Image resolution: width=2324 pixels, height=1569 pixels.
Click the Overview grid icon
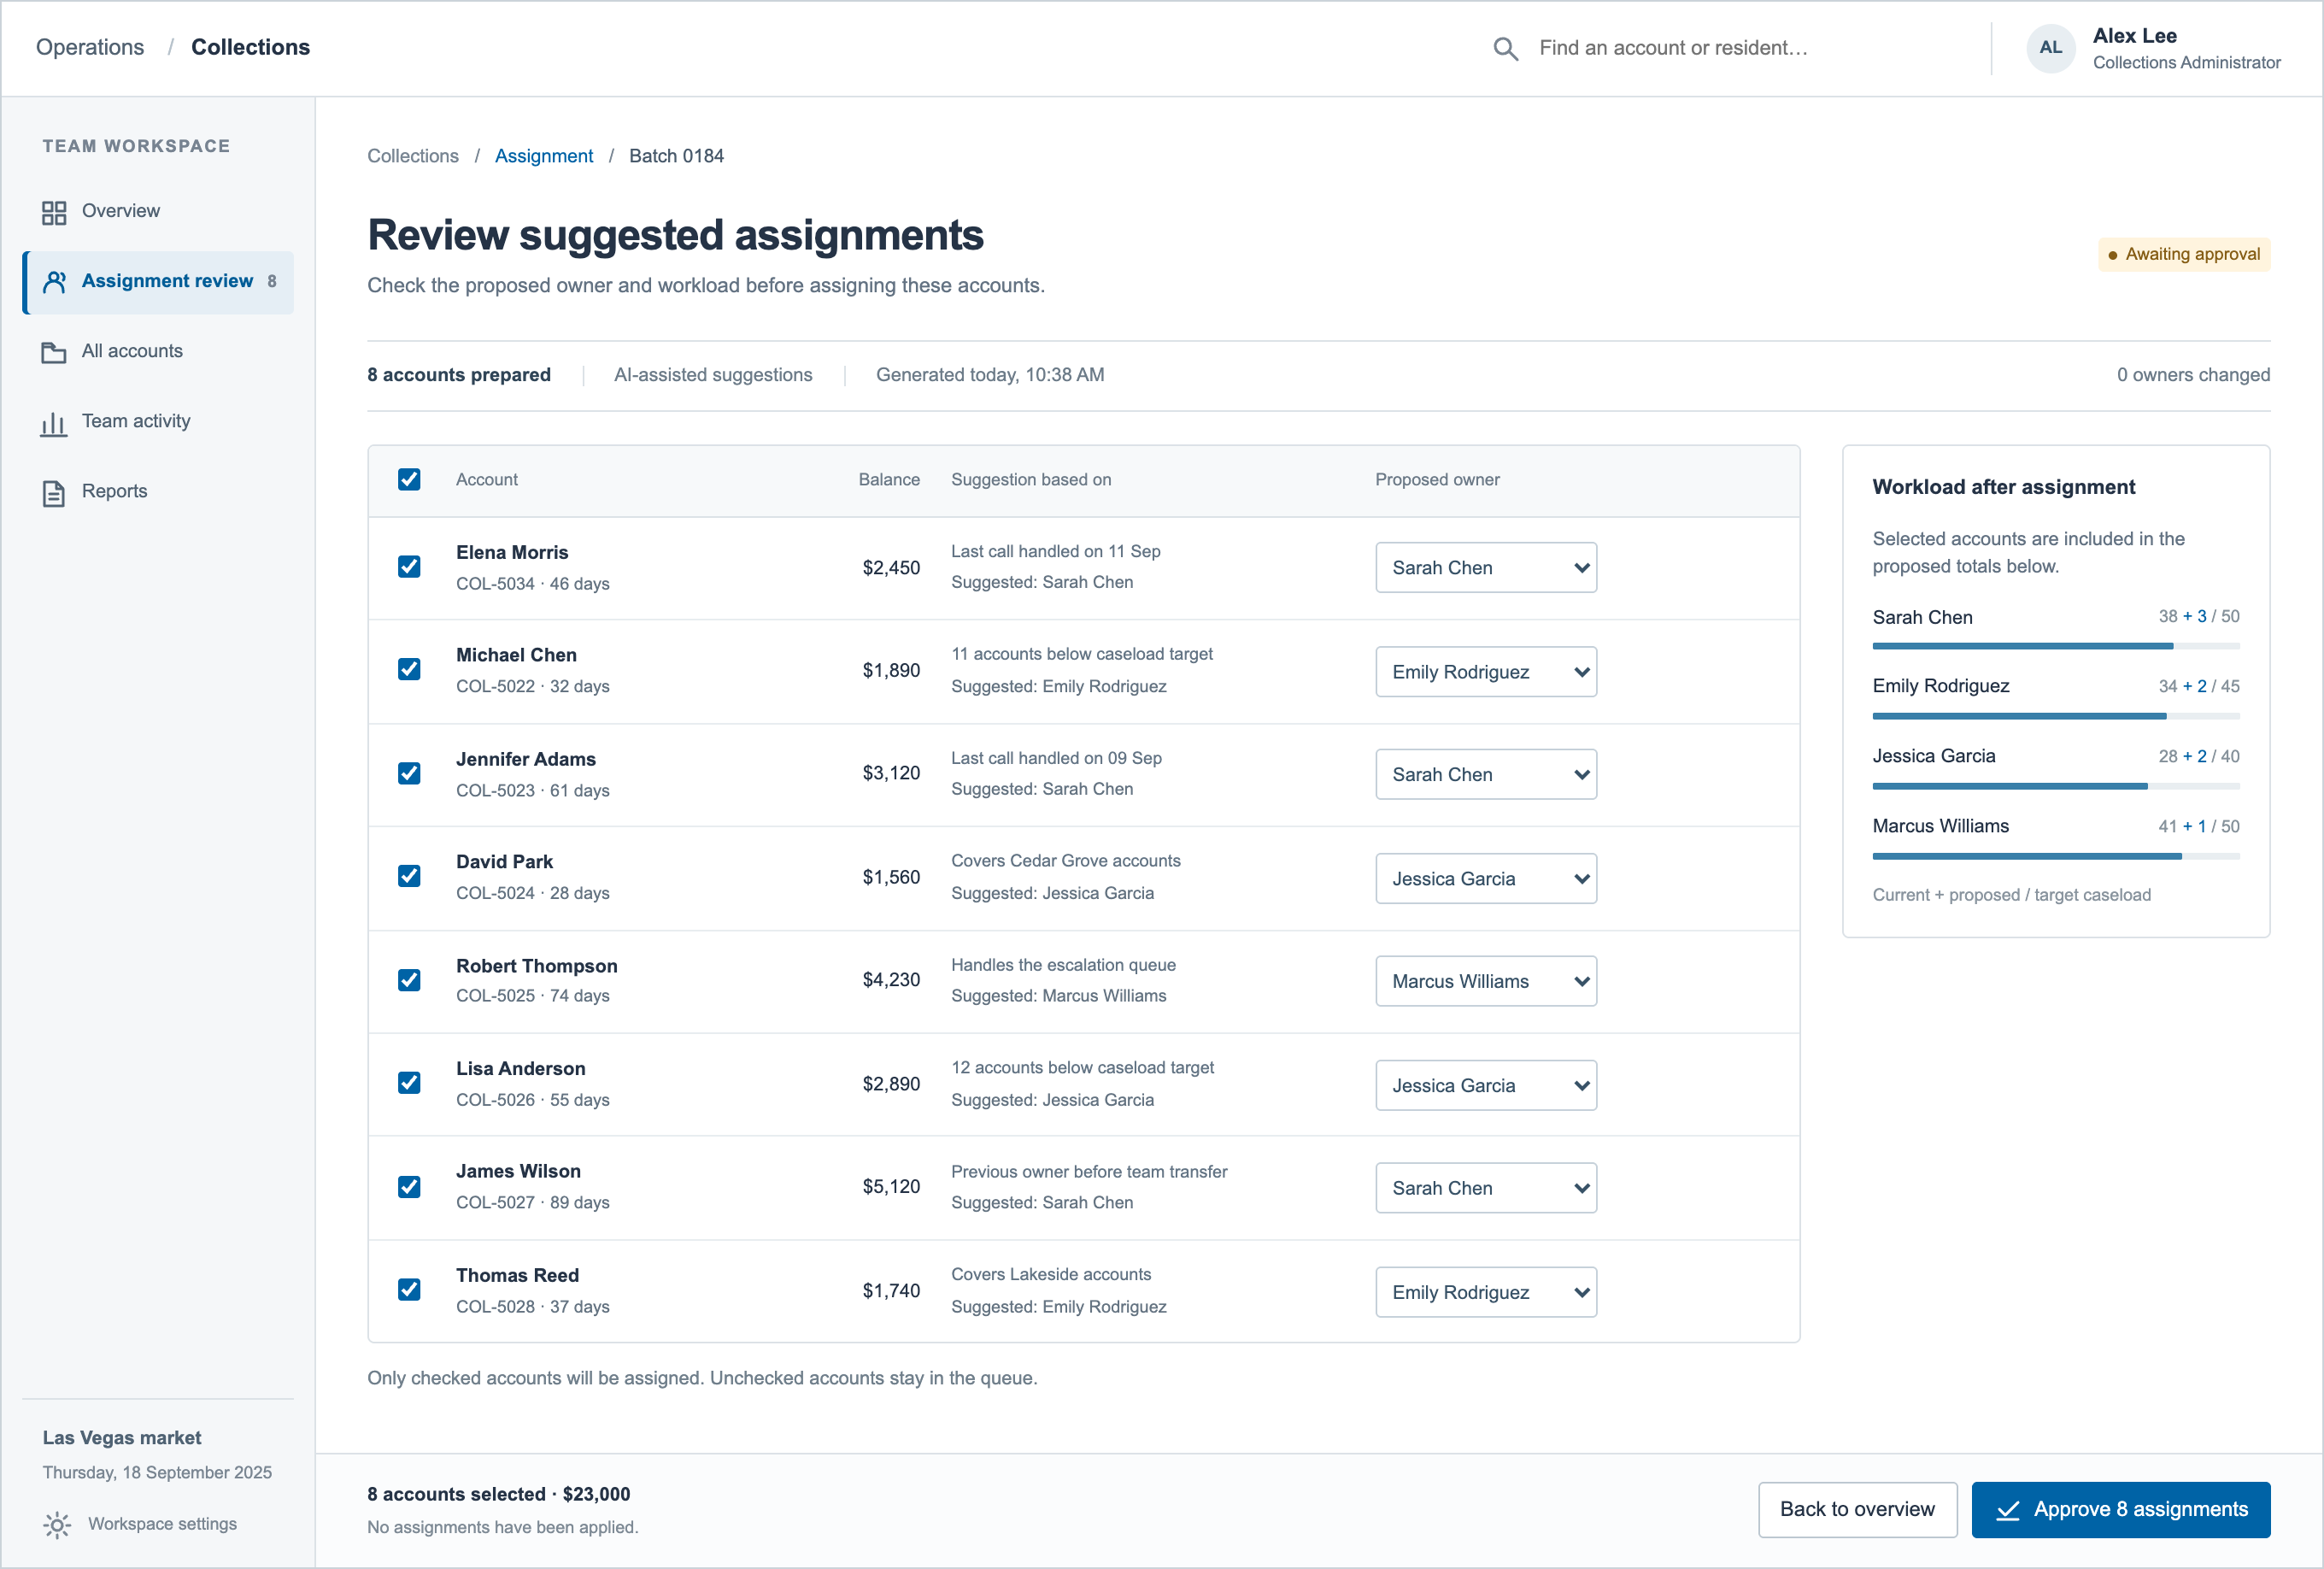(x=54, y=212)
